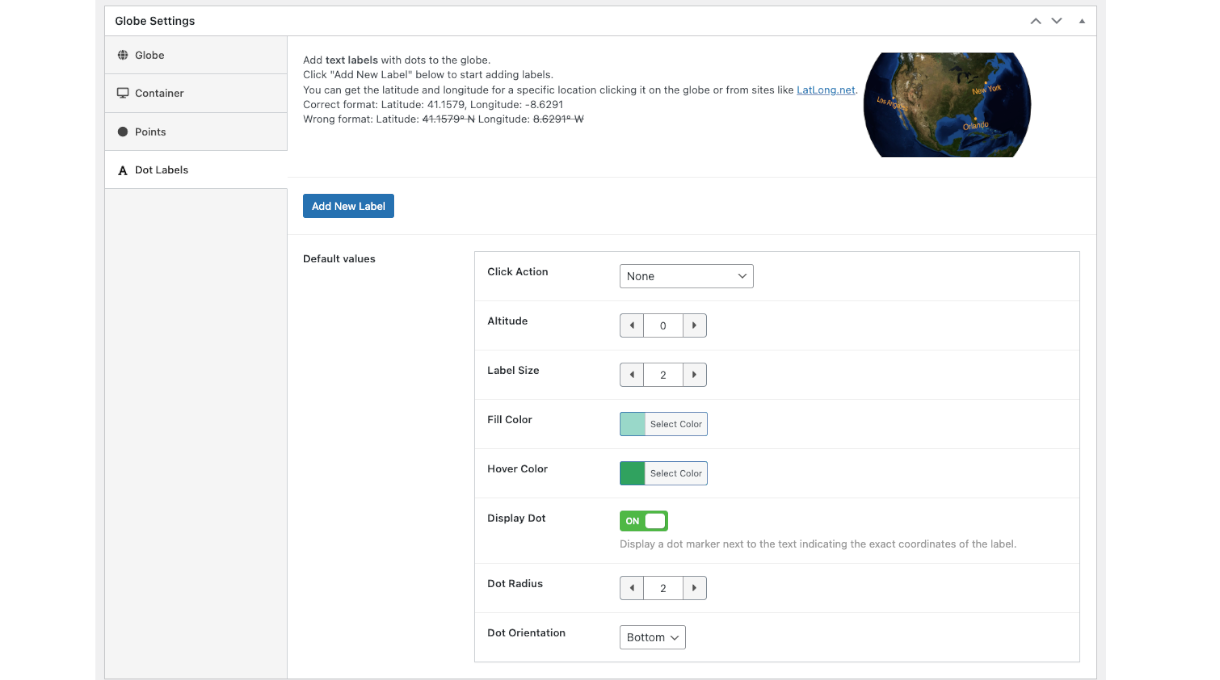
Task: Open the Click Action dropdown
Action: point(686,276)
